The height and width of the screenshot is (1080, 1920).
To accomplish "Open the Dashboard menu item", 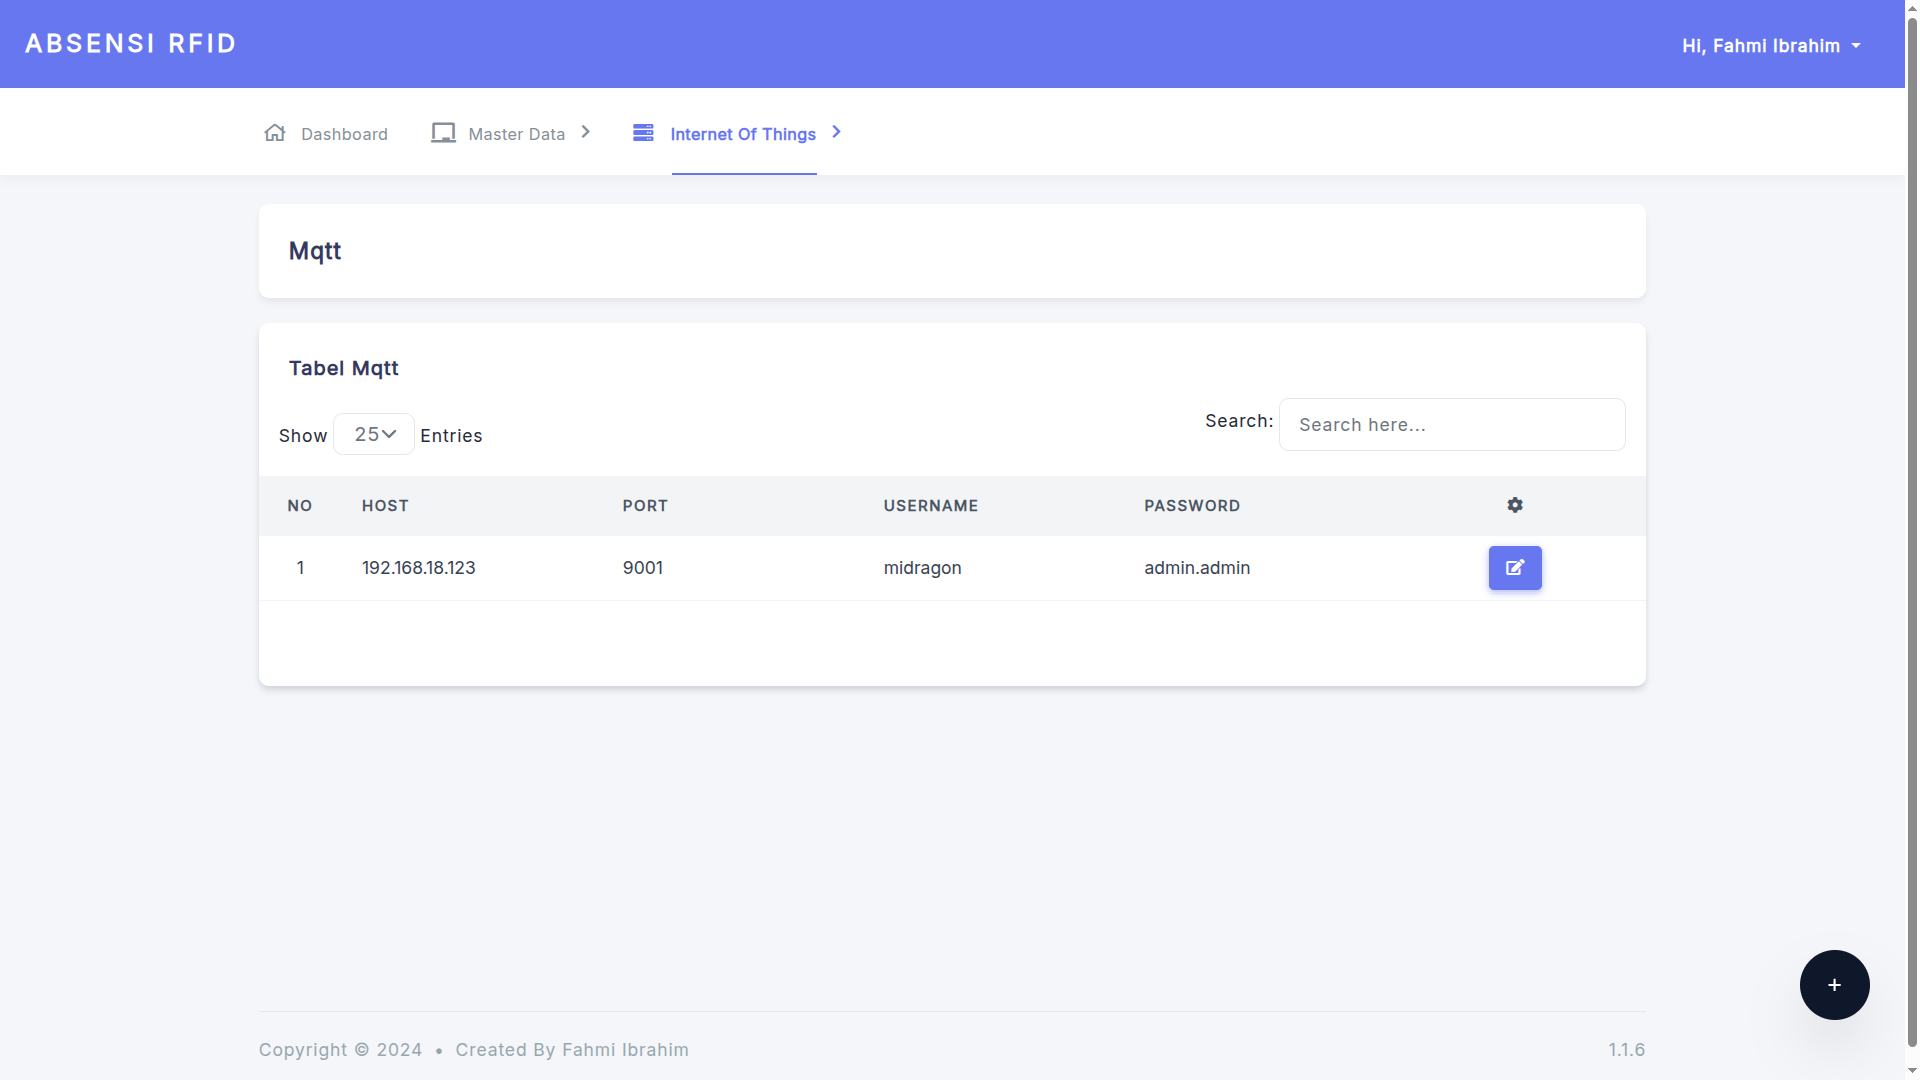I will coord(344,134).
